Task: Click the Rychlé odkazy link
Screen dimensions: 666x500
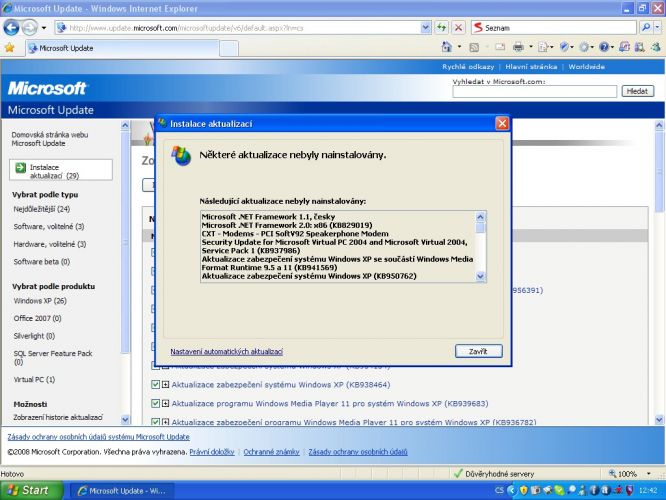Action: click(468, 67)
